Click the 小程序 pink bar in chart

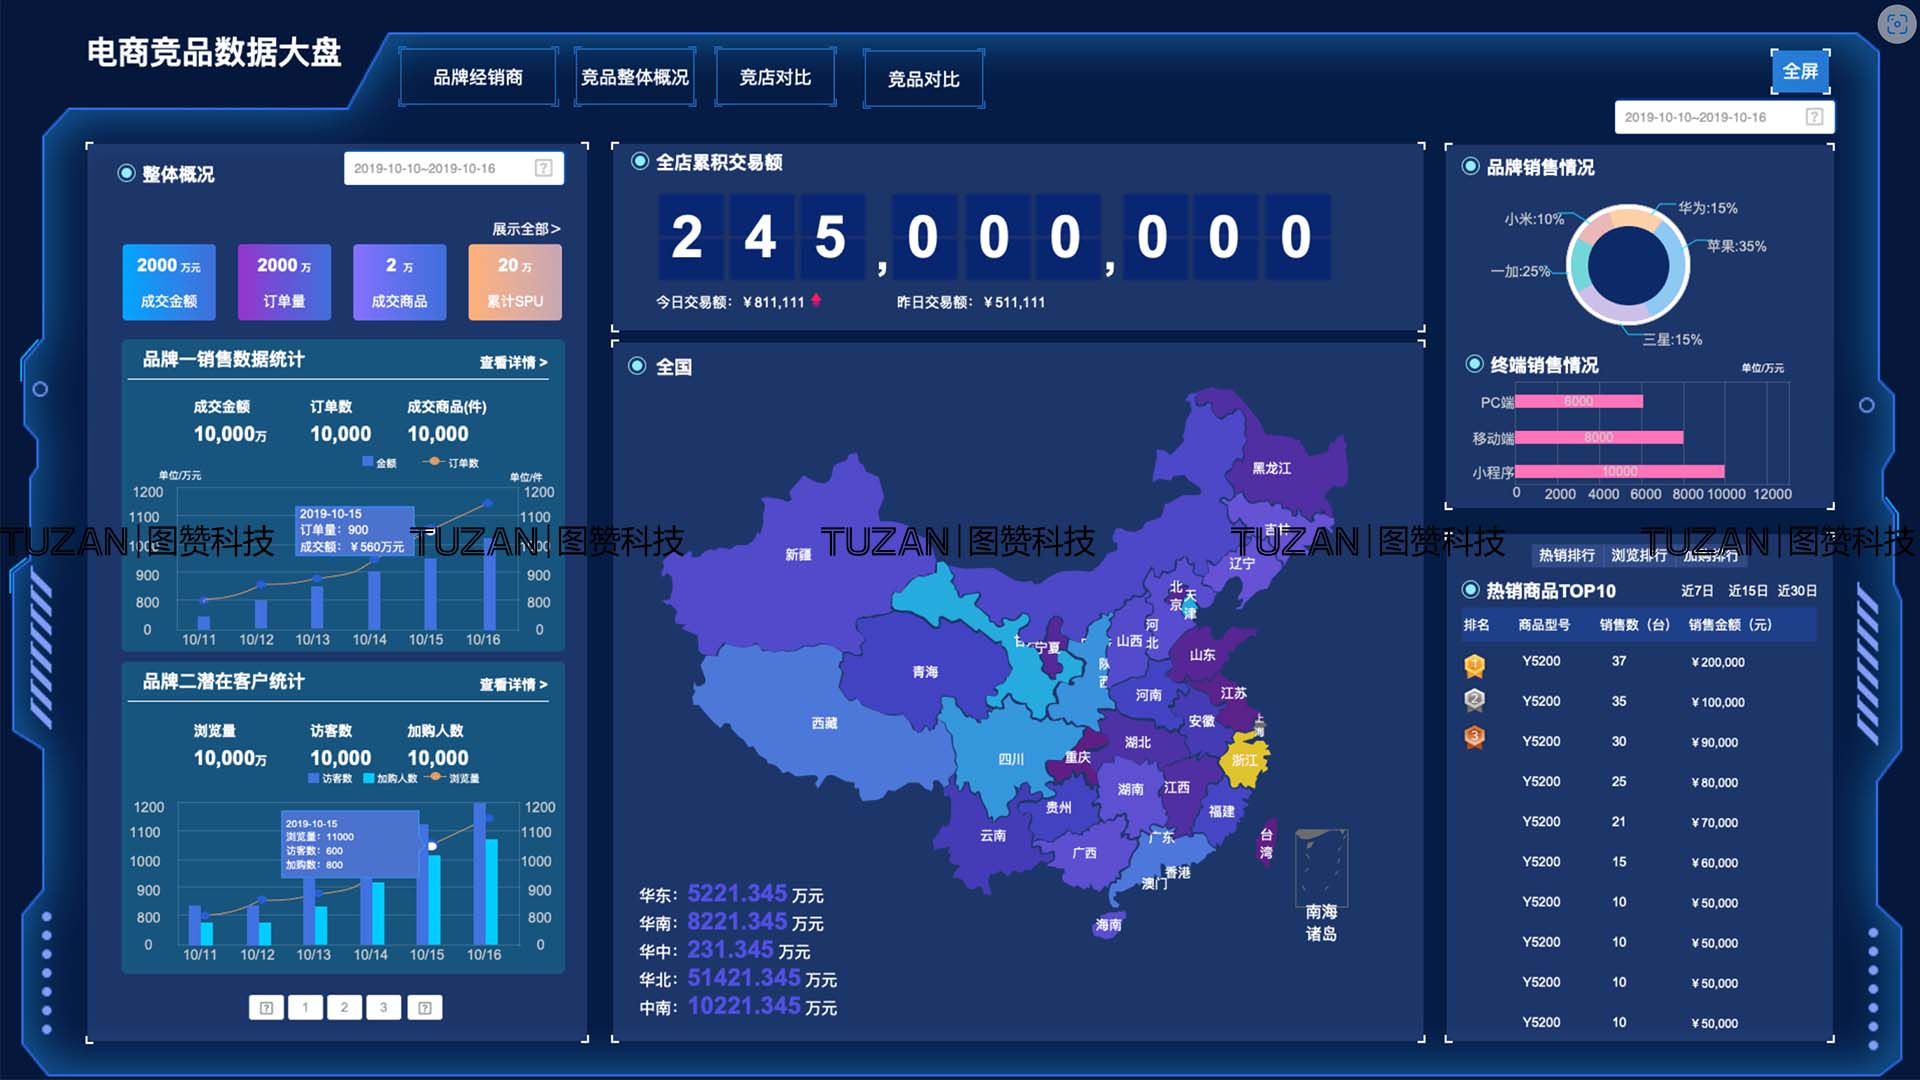1620,471
